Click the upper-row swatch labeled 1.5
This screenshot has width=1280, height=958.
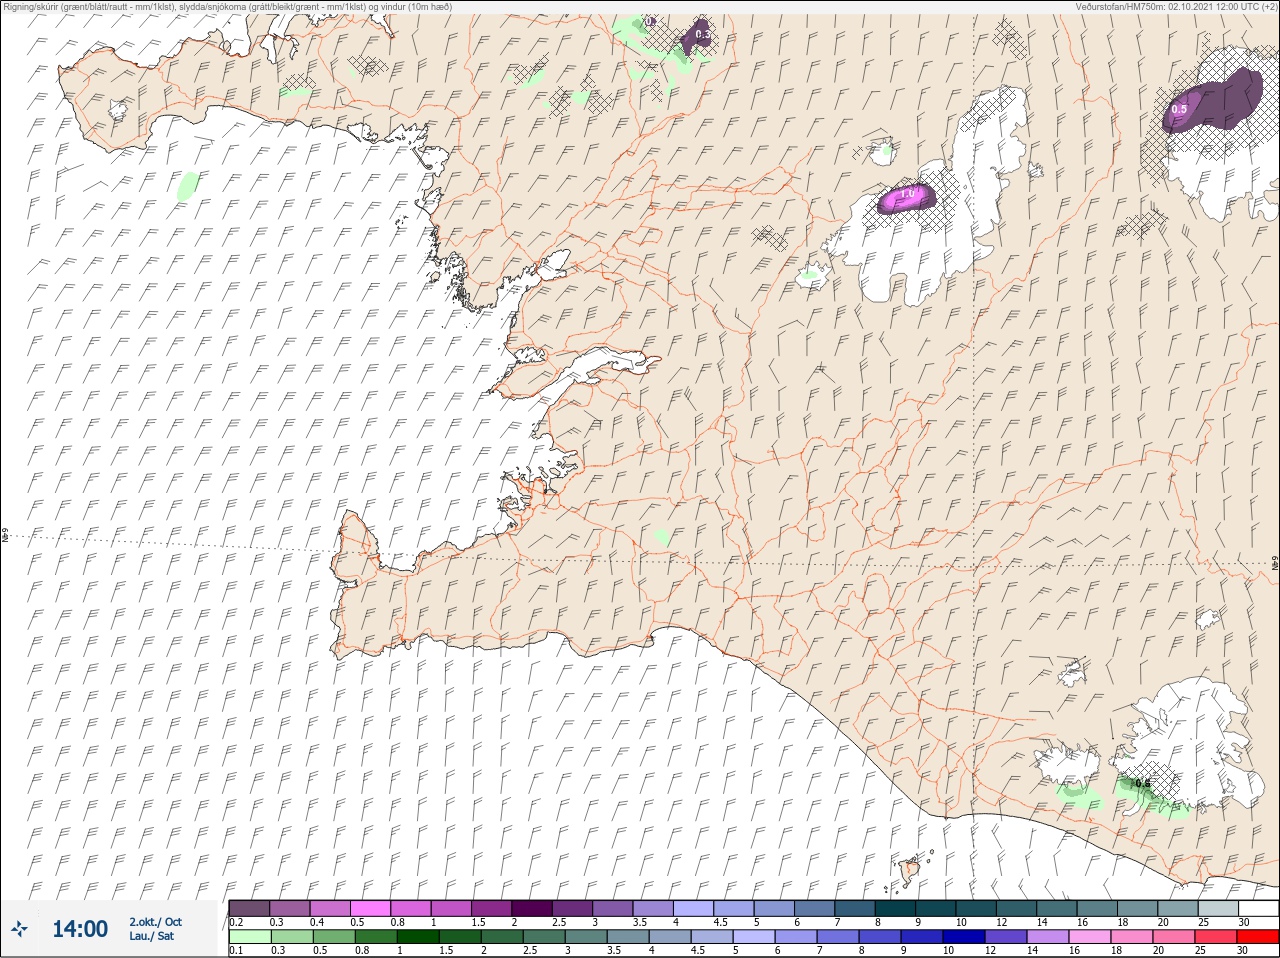(492, 908)
